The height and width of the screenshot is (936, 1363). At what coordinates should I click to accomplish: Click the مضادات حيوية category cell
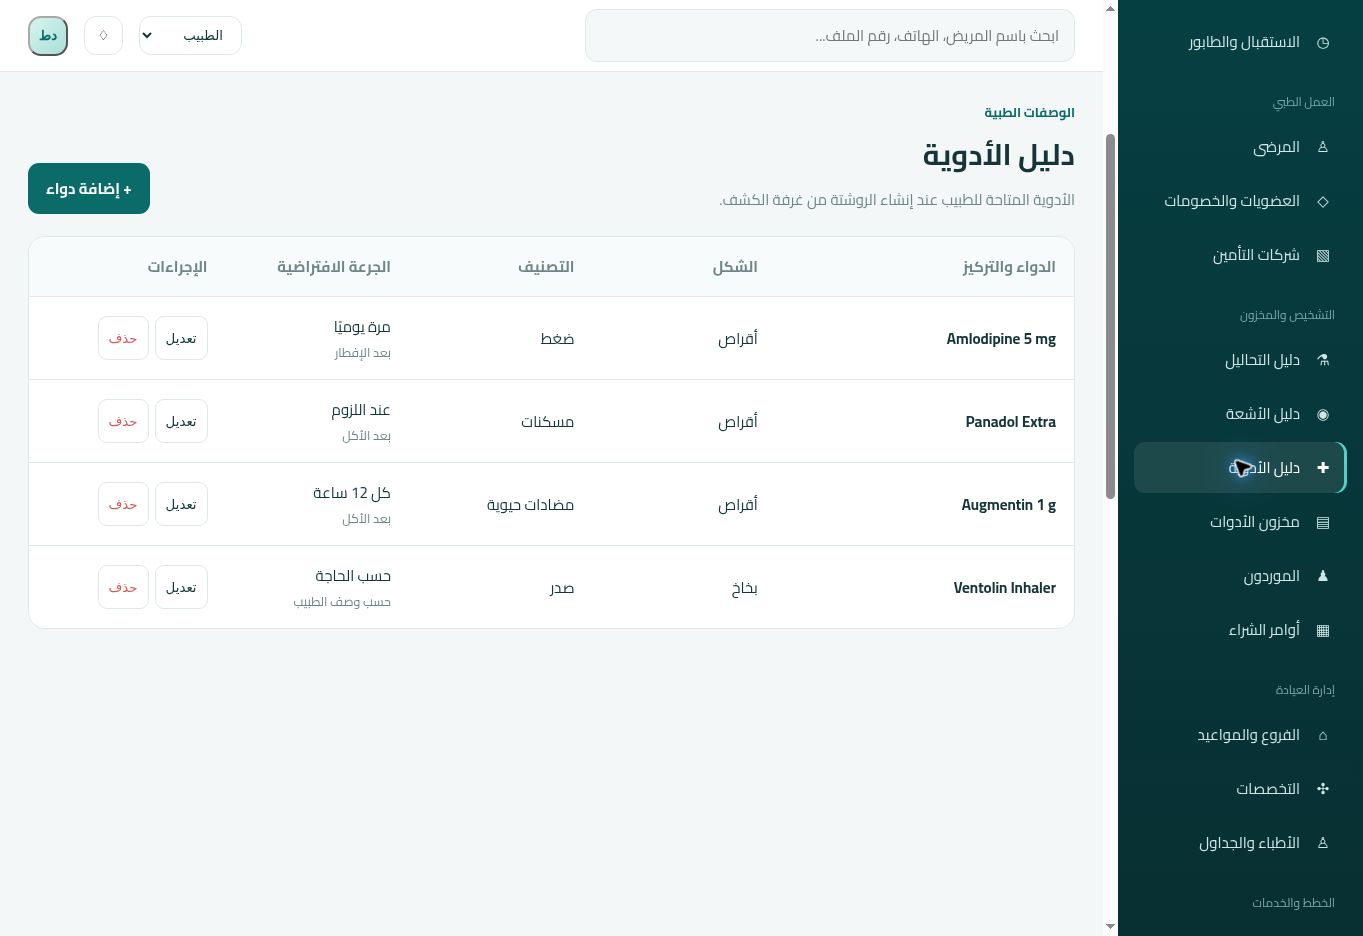530,505
